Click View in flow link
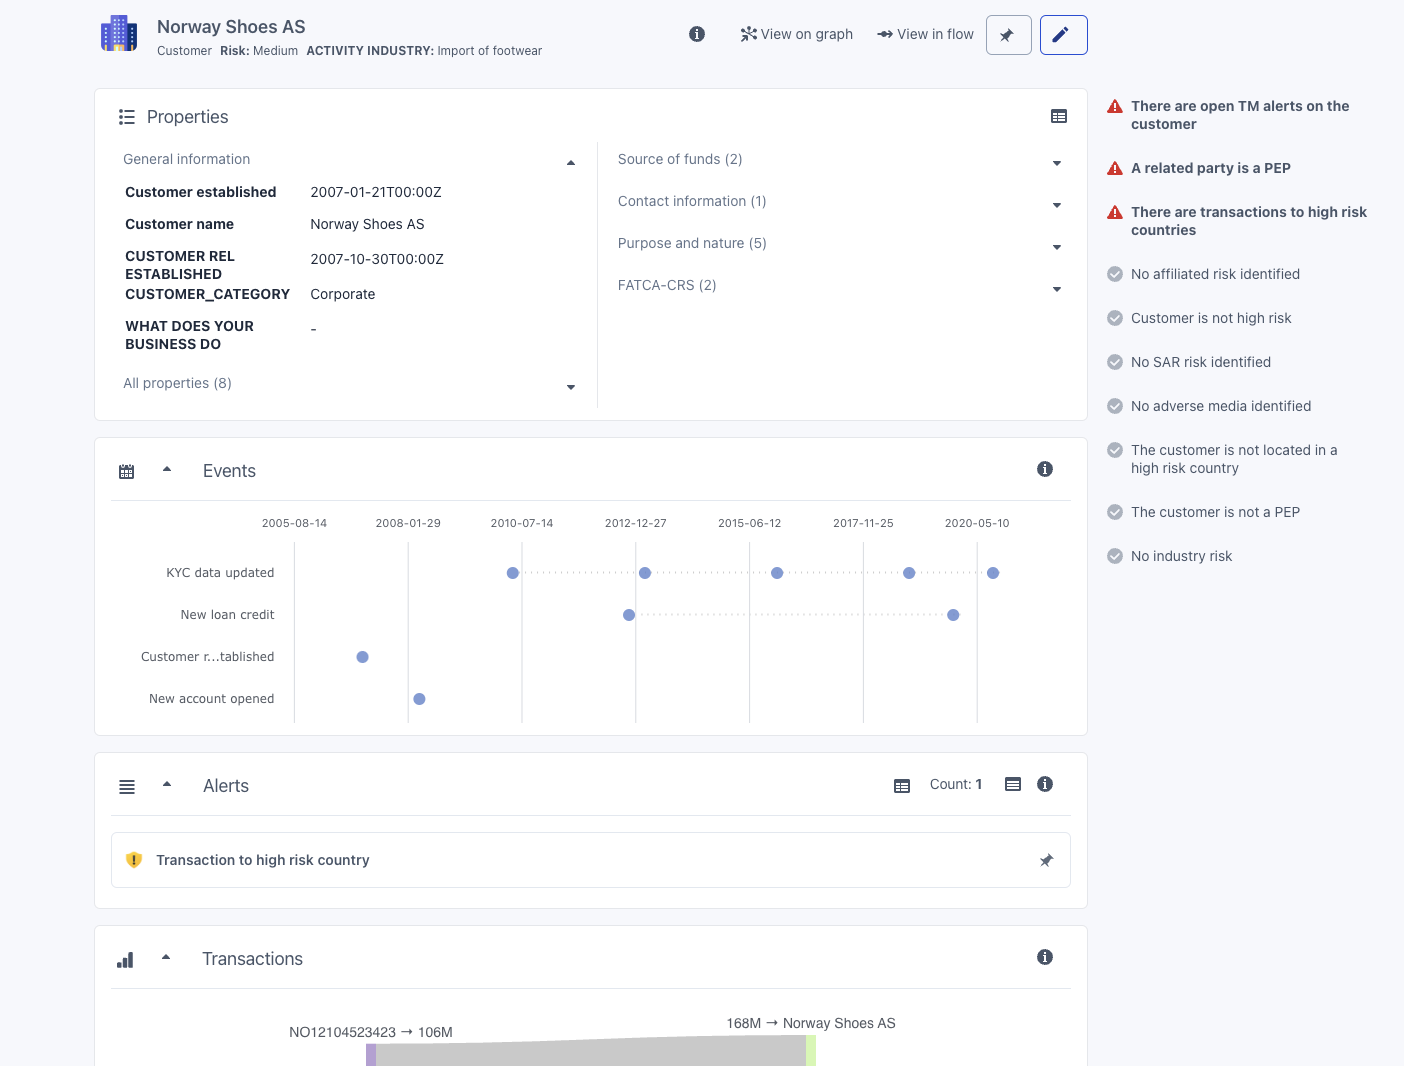The height and width of the screenshot is (1066, 1404). click(x=925, y=34)
